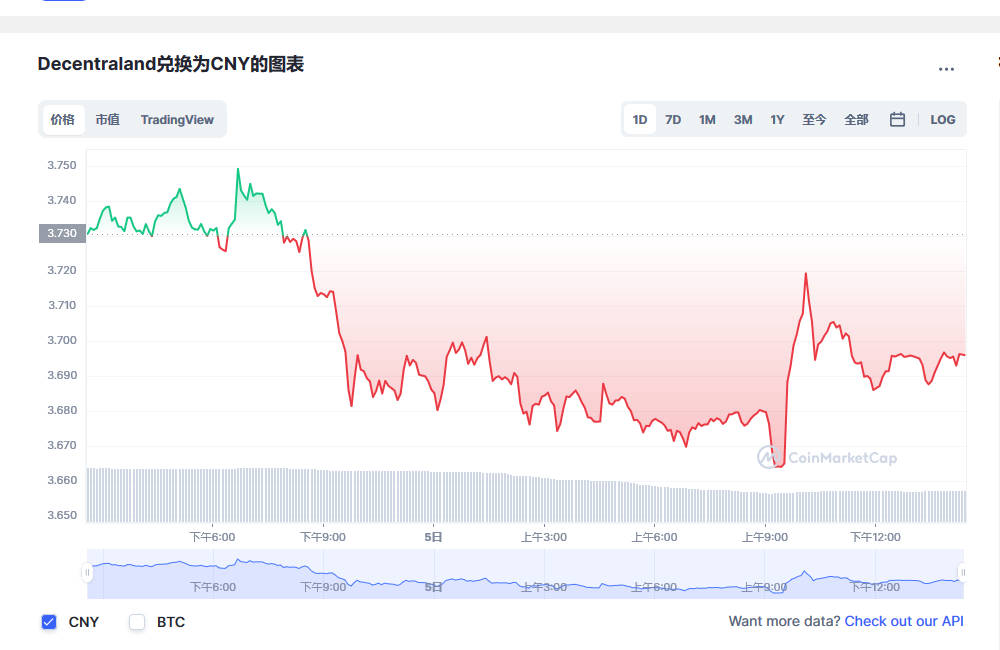This screenshot has height=650, width=1000.
Task: Click the 下午12:00 label in range navigator
Action: (x=875, y=587)
